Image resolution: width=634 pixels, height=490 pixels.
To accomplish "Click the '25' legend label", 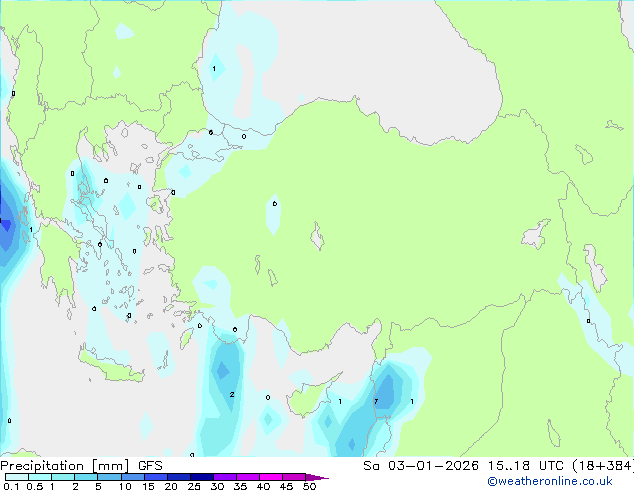I will point(194,486).
